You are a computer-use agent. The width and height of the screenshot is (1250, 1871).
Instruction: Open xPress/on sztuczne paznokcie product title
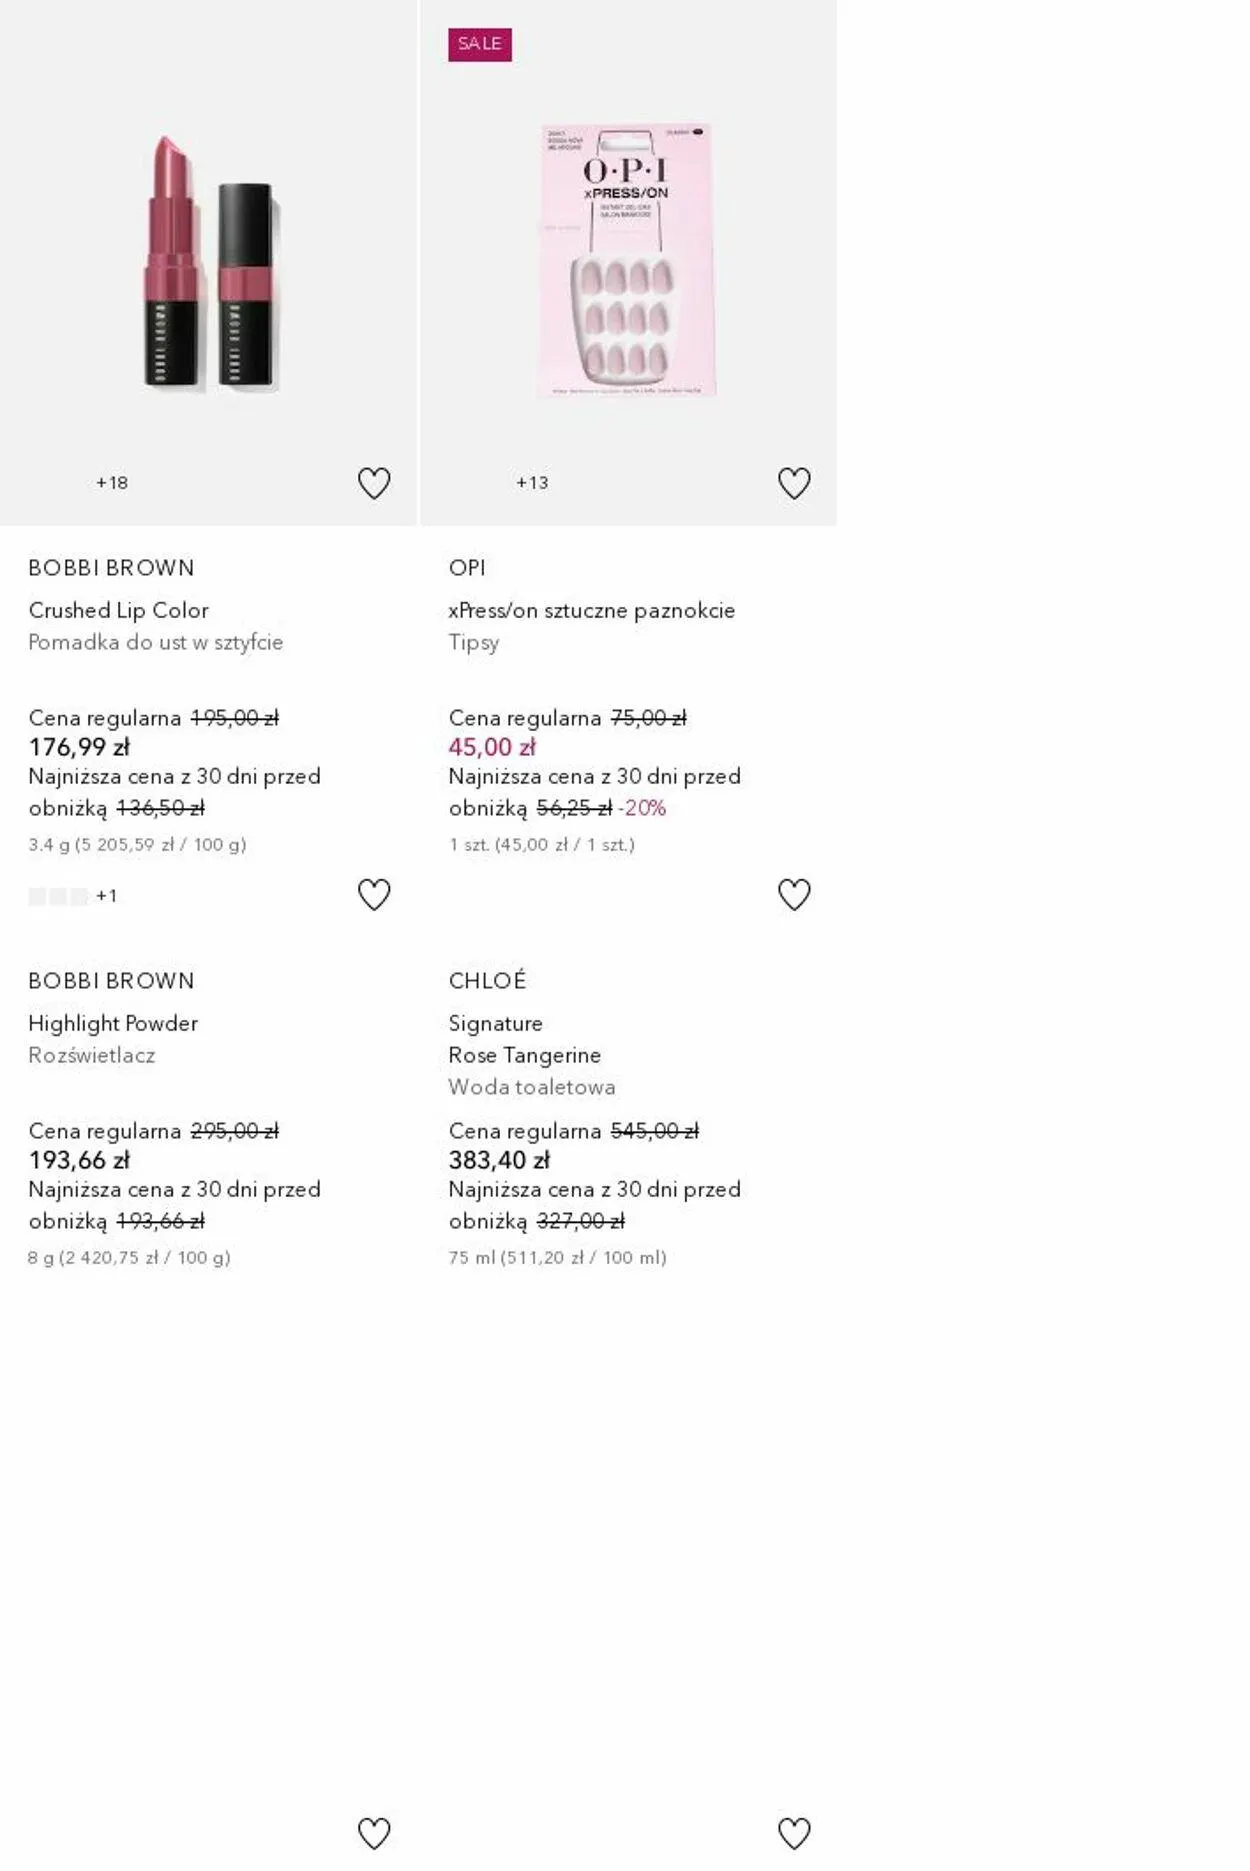coord(591,610)
